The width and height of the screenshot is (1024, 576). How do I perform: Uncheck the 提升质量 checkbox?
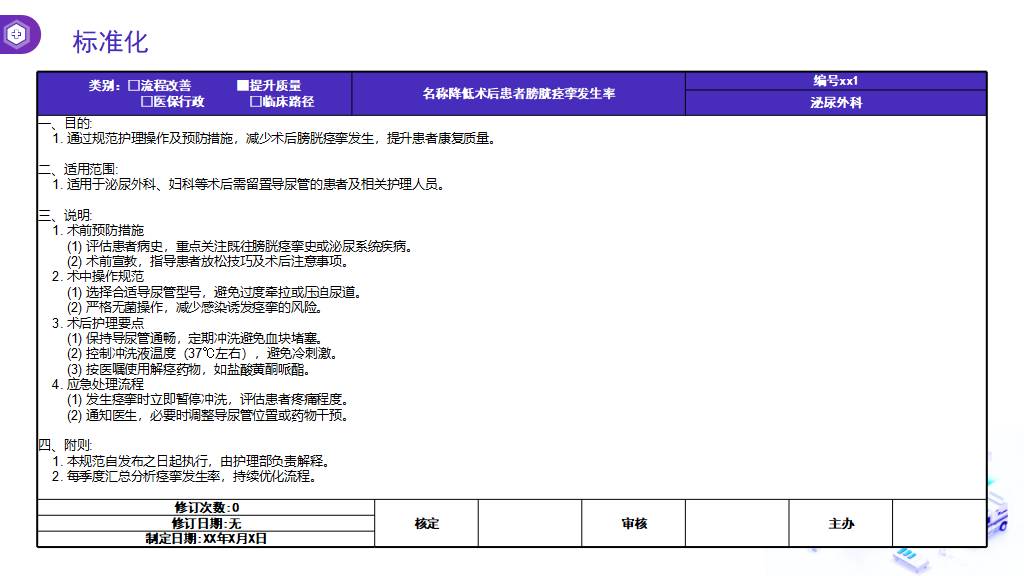point(242,86)
